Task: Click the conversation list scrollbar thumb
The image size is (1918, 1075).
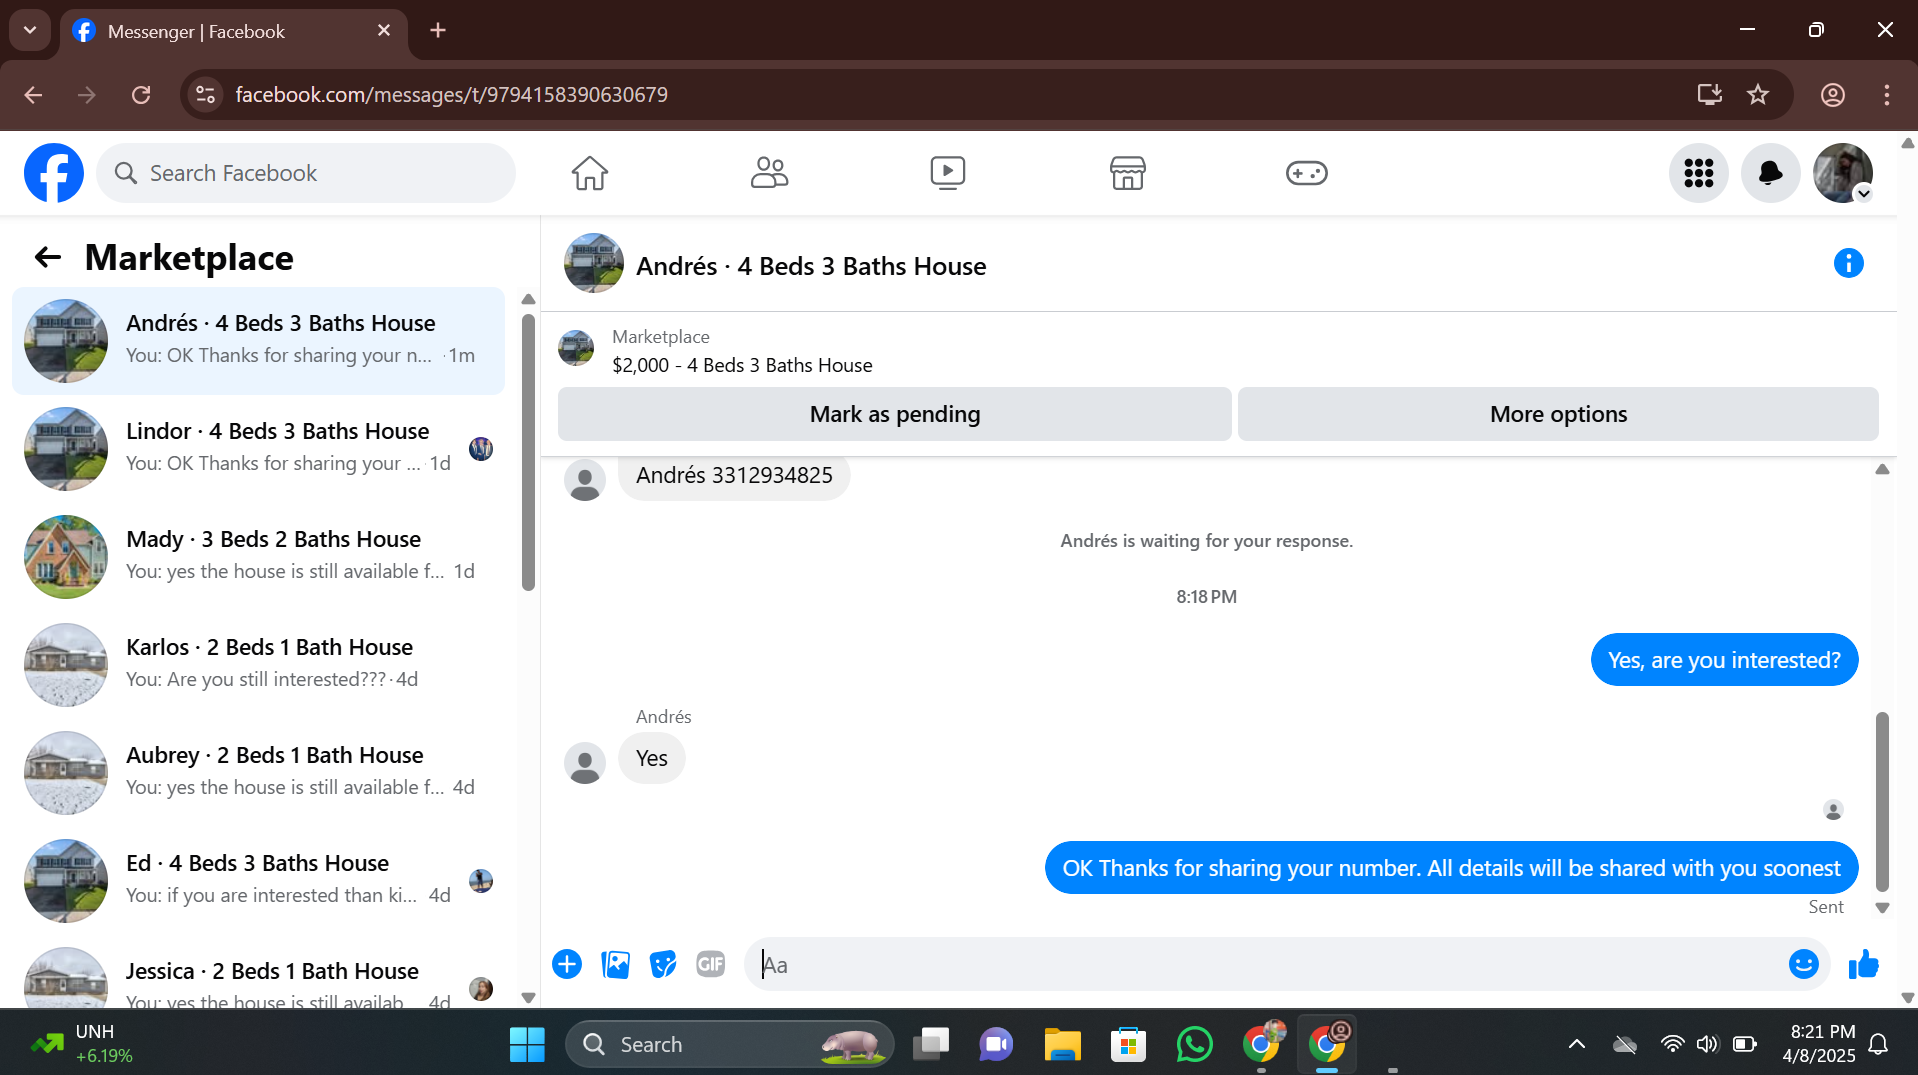Action: (x=528, y=452)
